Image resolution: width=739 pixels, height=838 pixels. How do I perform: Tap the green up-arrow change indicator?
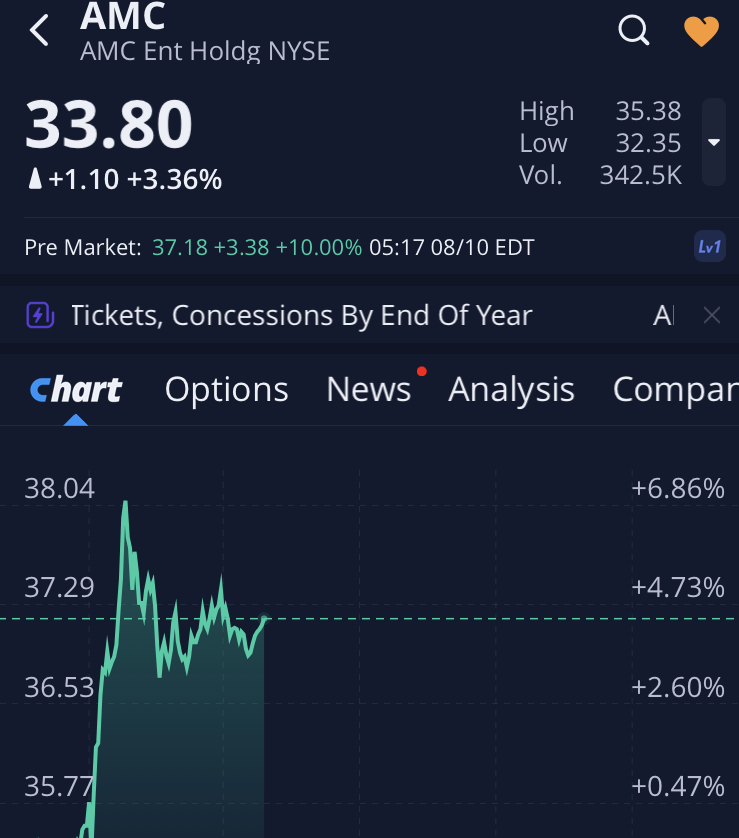pyautogui.click(x=35, y=179)
